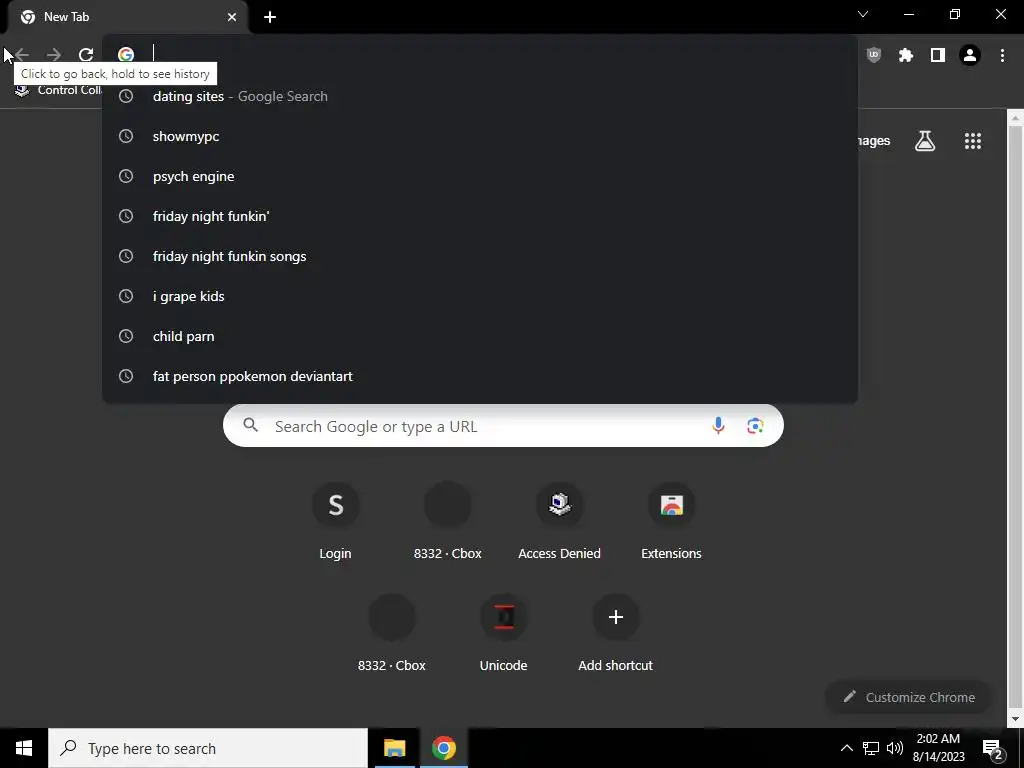Search by image with Google Lens icon
Viewport: 1024px width, 768px height.
click(755, 426)
